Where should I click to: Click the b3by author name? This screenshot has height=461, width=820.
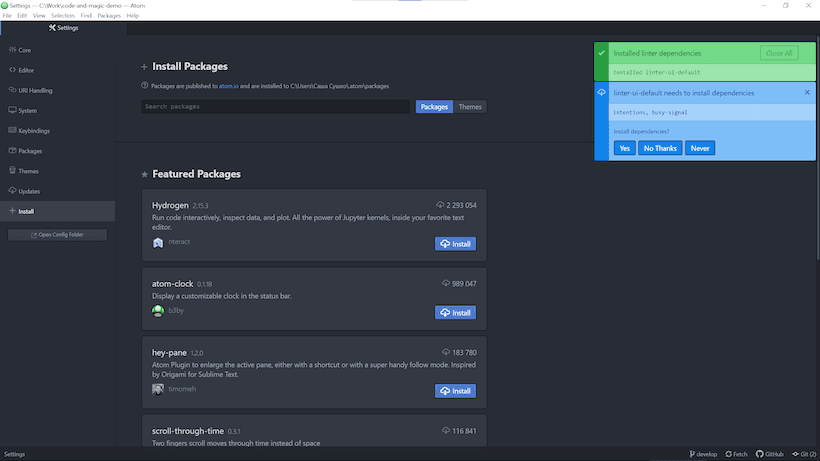tap(176, 310)
